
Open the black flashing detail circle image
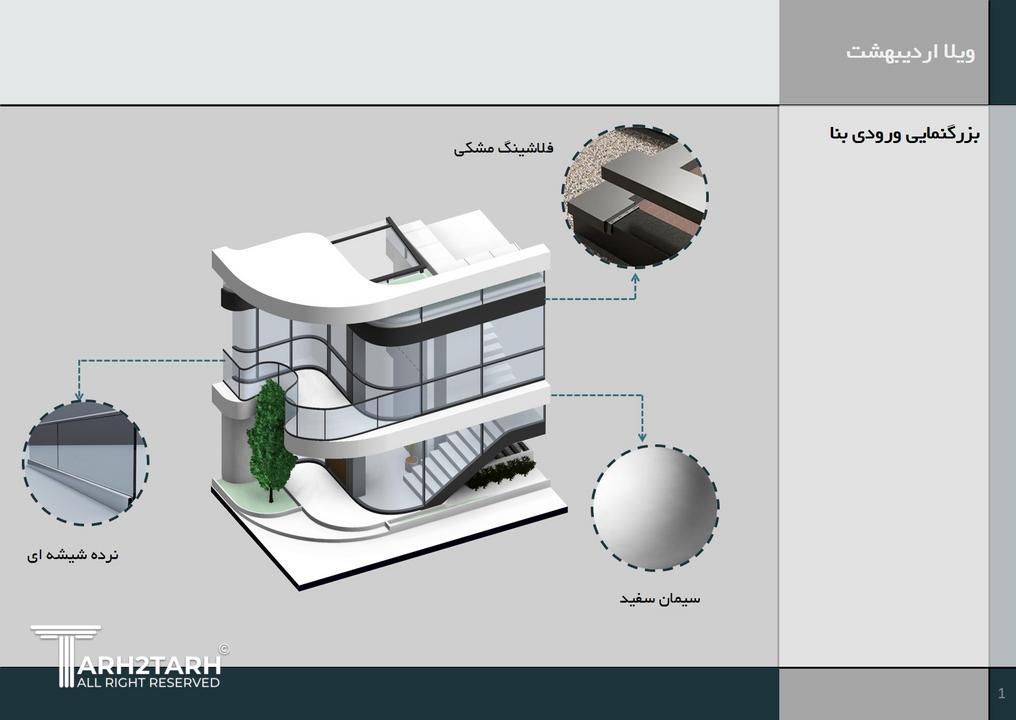(x=635, y=196)
